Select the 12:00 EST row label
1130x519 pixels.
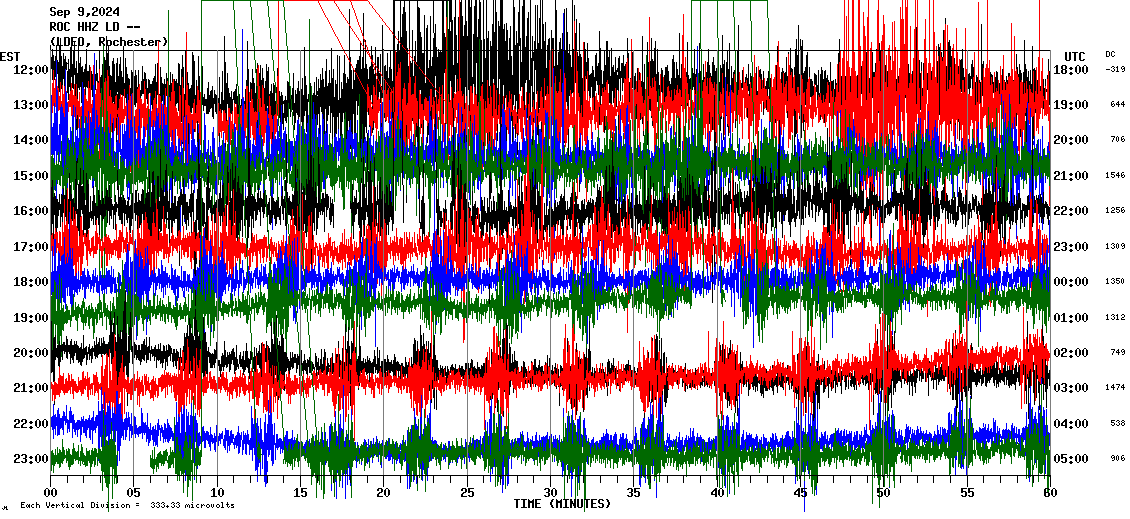pyautogui.click(x=30, y=69)
